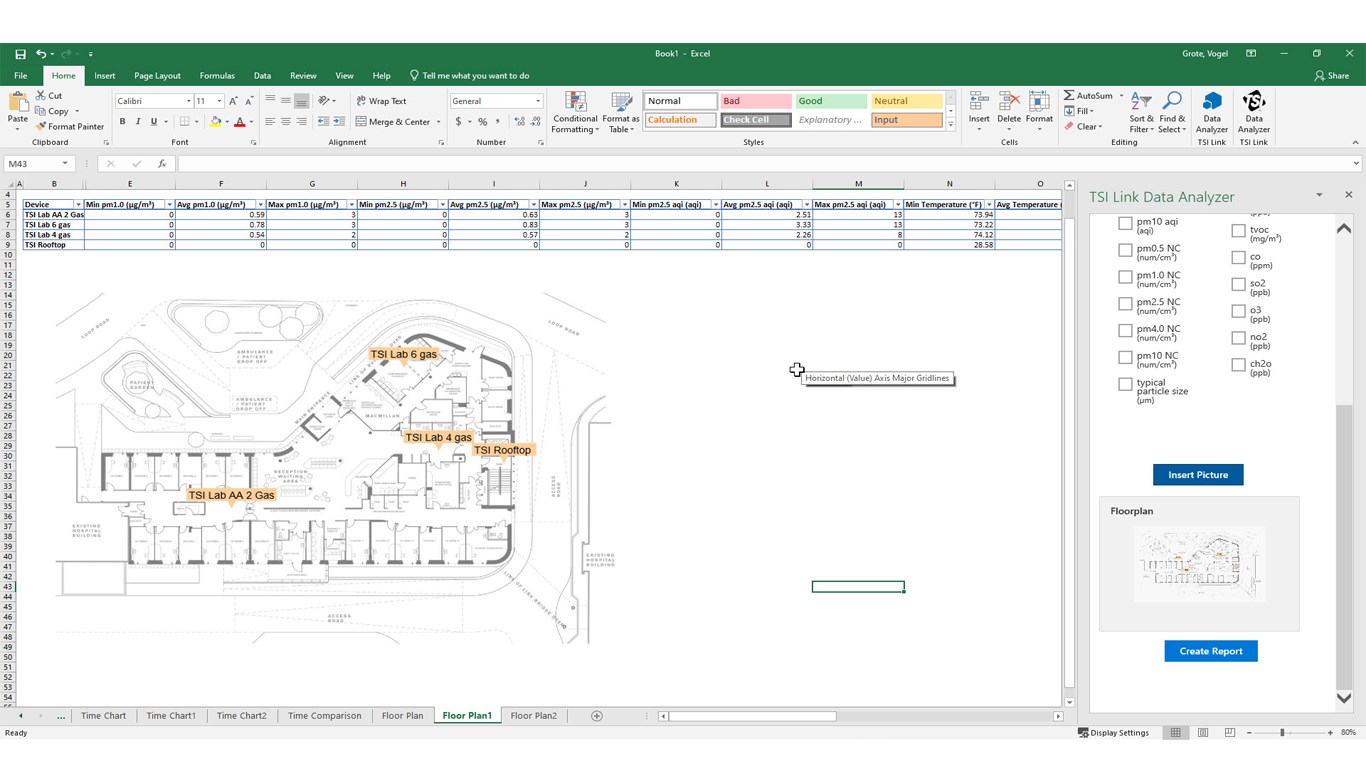Open Format as Table gallery
This screenshot has height=768, width=1366.
pyautogui.click(x=621, y=112)
